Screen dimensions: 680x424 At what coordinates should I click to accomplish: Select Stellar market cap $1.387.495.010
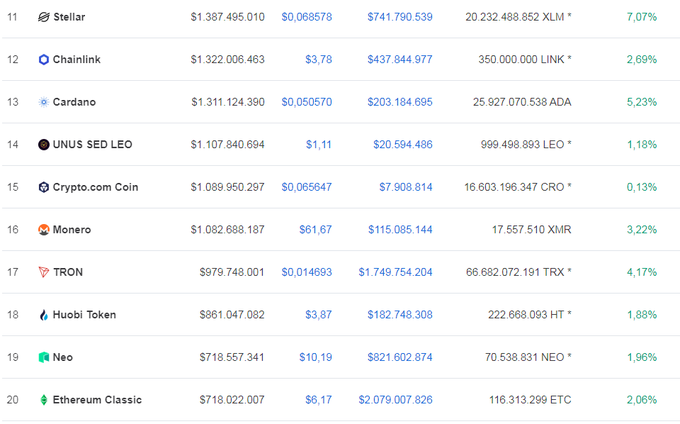(x=228, y=17)
